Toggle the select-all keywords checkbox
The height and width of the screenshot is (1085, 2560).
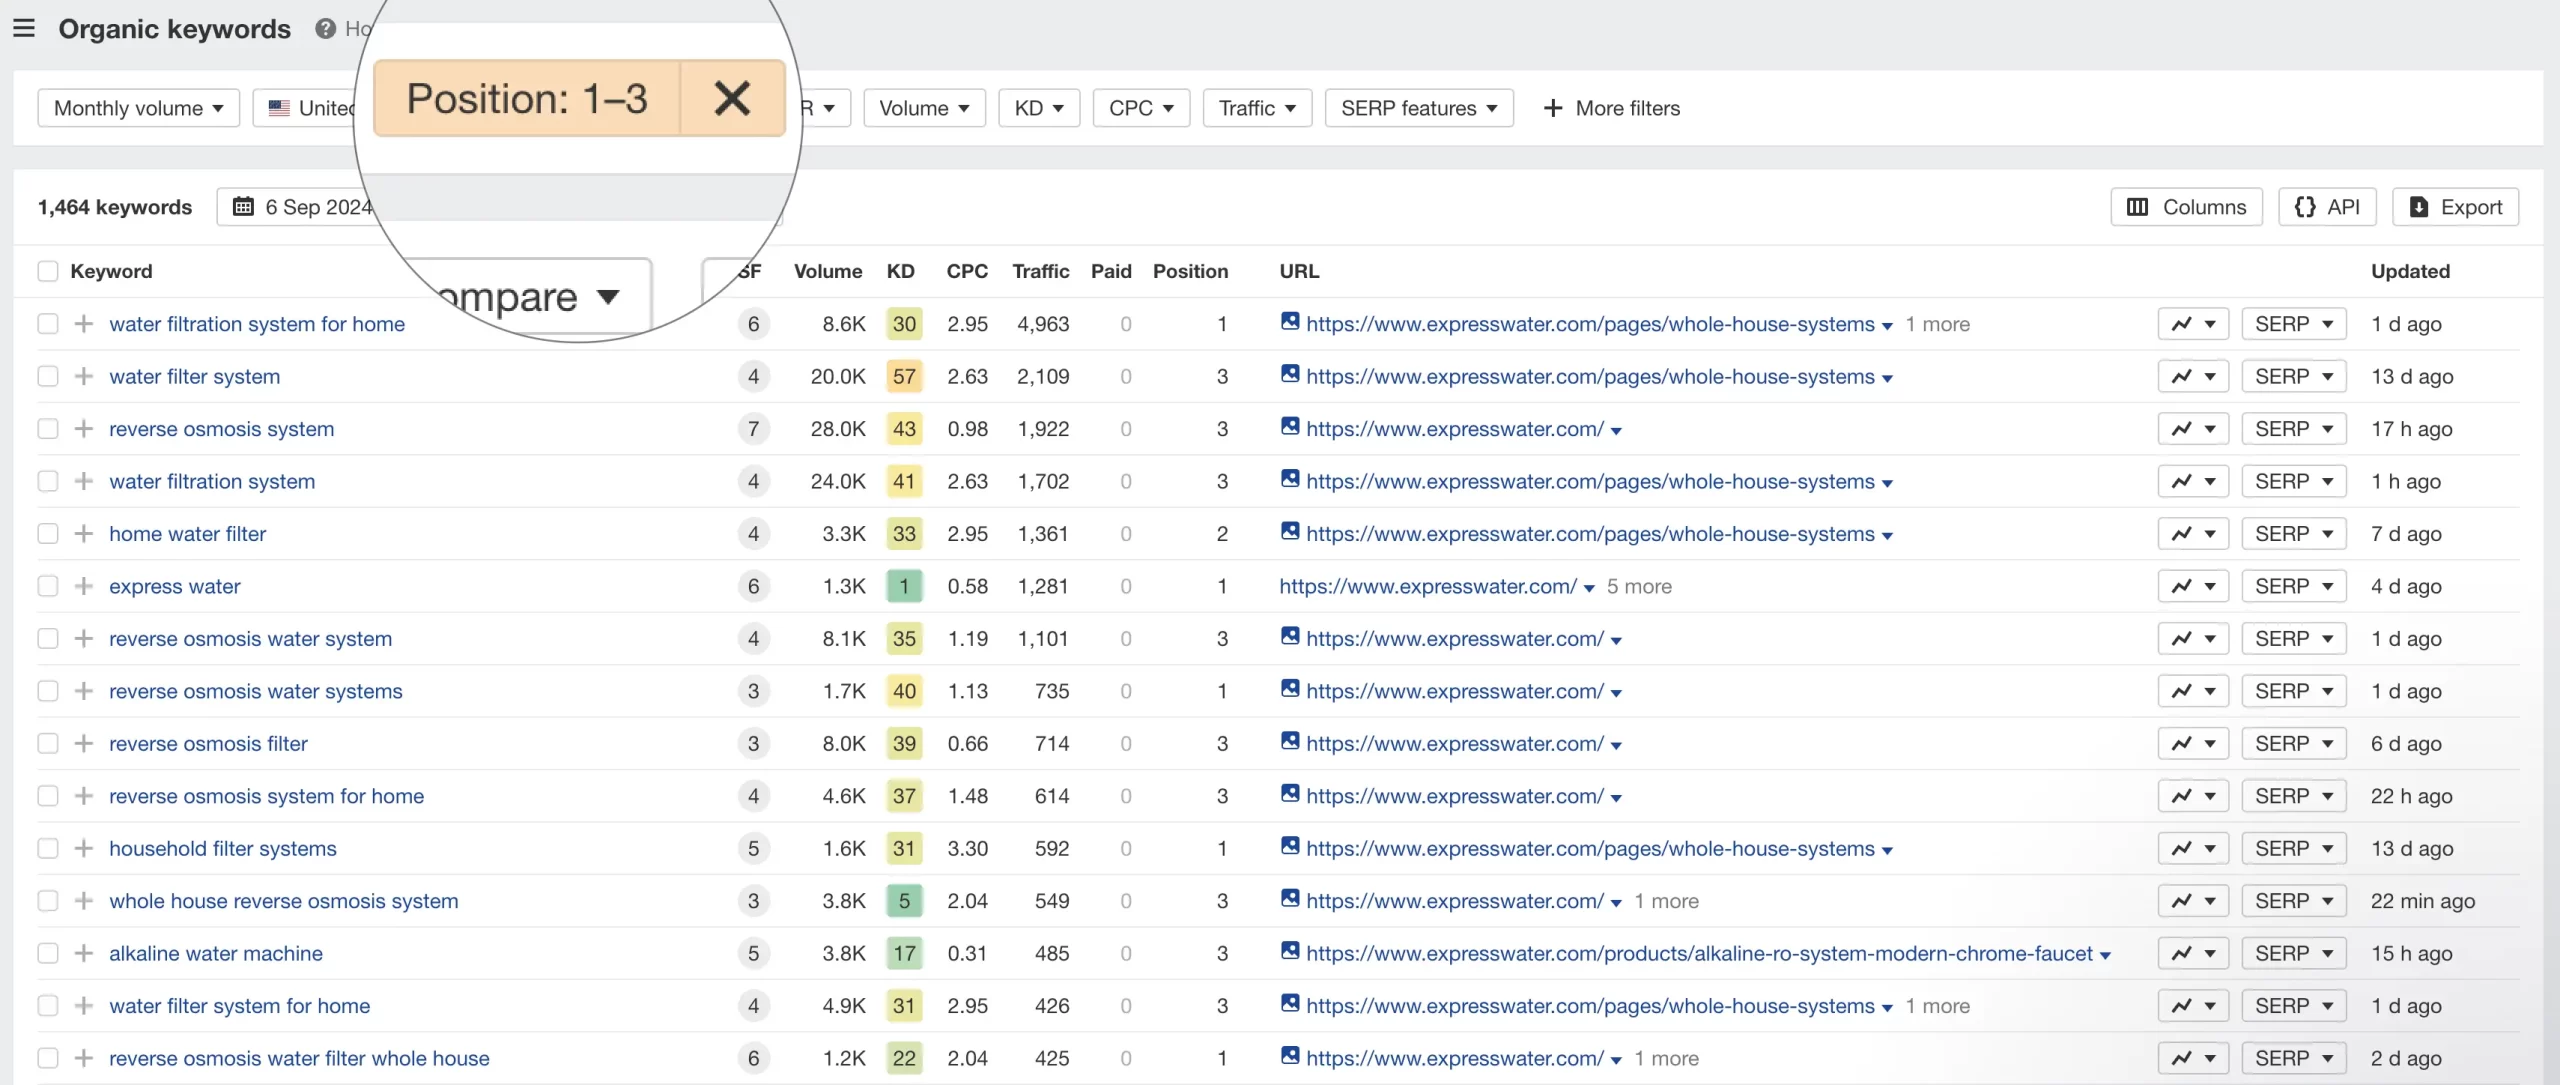[48, 271]
